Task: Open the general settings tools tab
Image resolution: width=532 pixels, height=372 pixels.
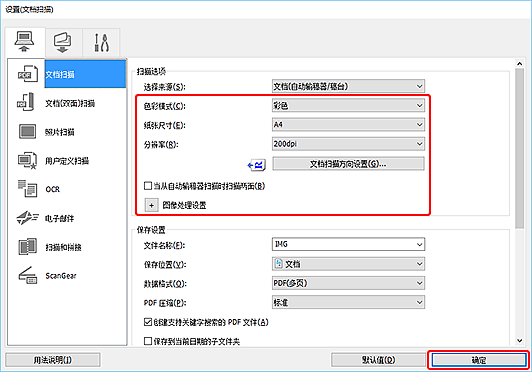Action: point(101,42)
